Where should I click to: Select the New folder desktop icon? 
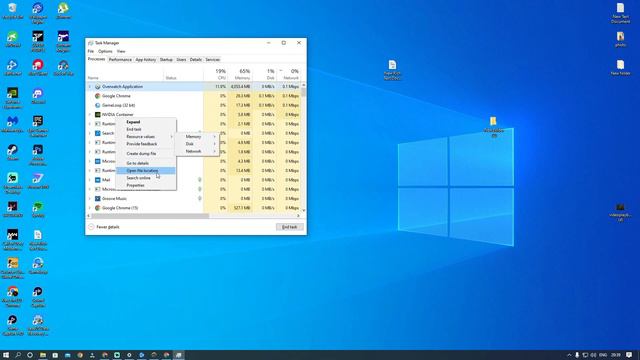pos(620,68)
